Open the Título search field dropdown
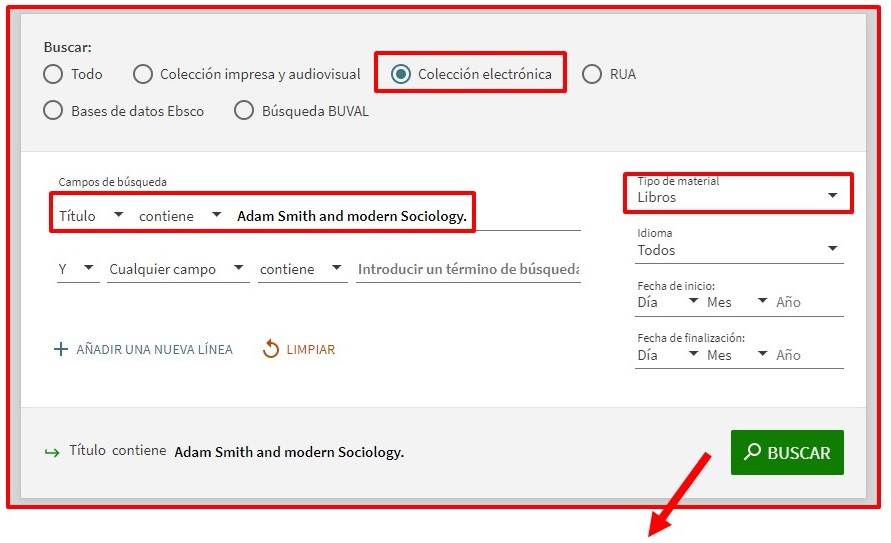Screen dimensions: 891x543 tap(91, 215)
